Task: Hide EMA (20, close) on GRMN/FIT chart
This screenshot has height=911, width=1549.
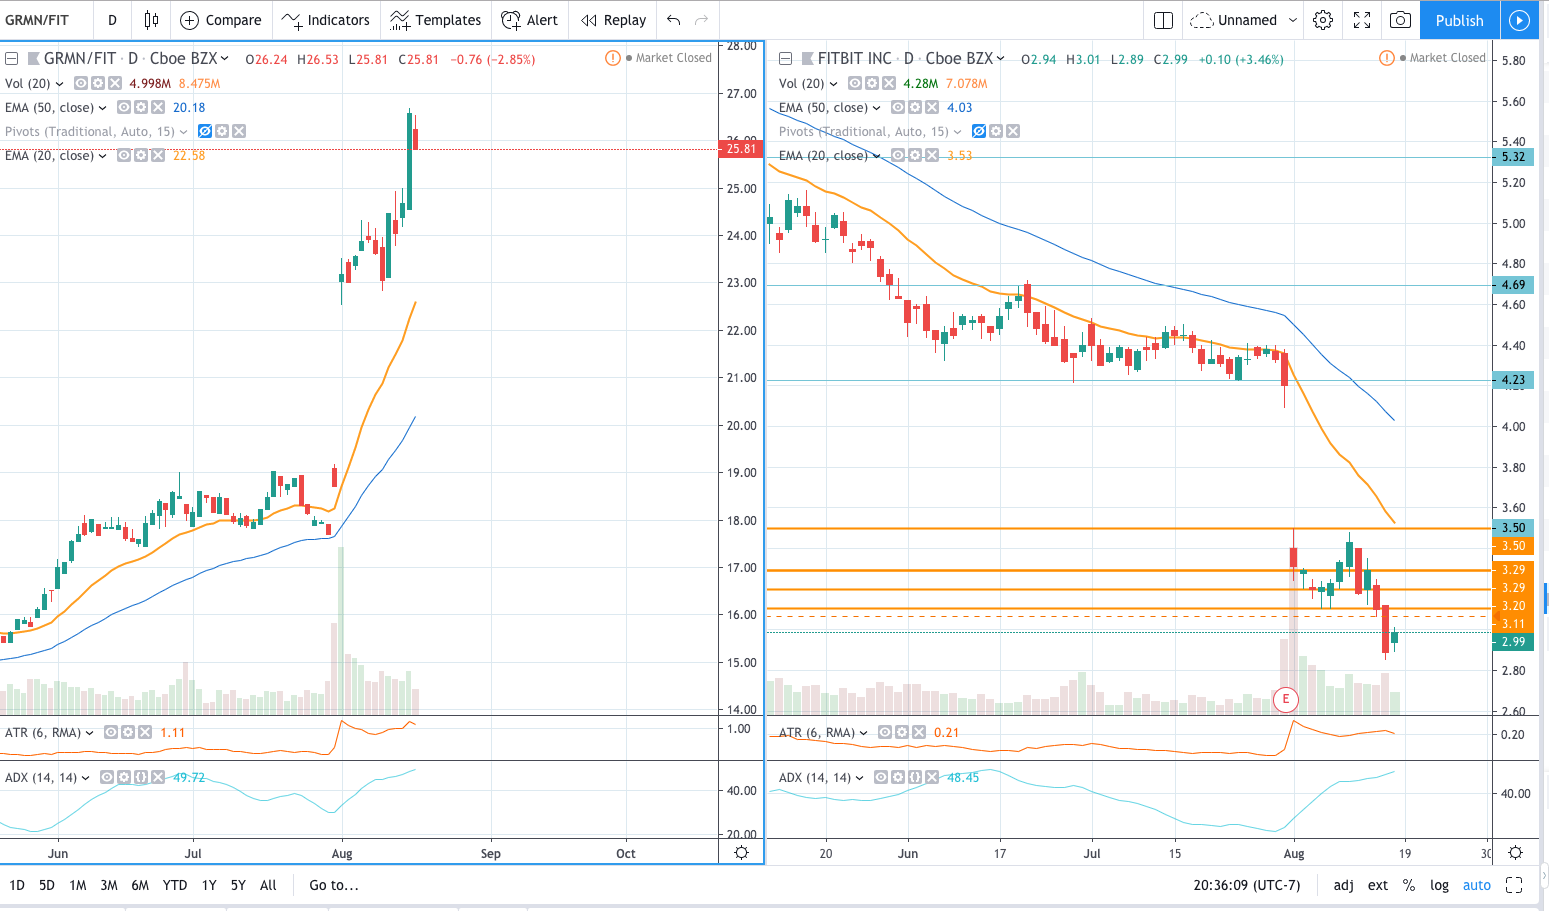Action: coord(124,155)
